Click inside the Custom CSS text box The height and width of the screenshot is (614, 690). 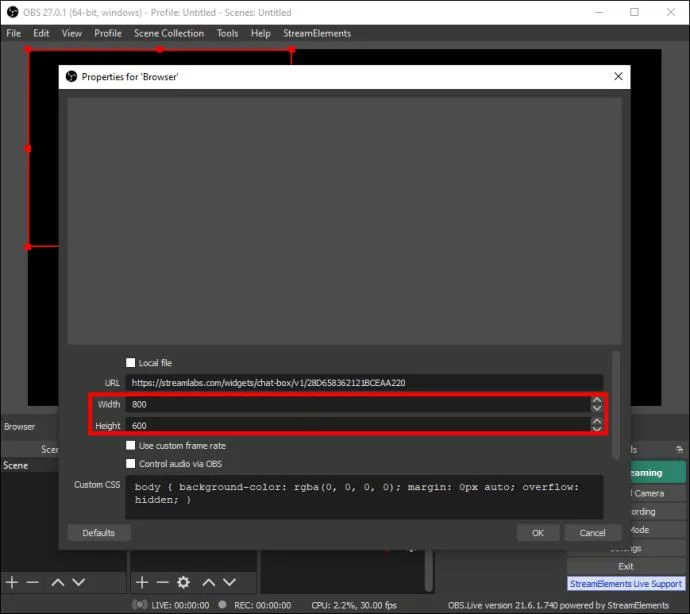pos(364,496)
